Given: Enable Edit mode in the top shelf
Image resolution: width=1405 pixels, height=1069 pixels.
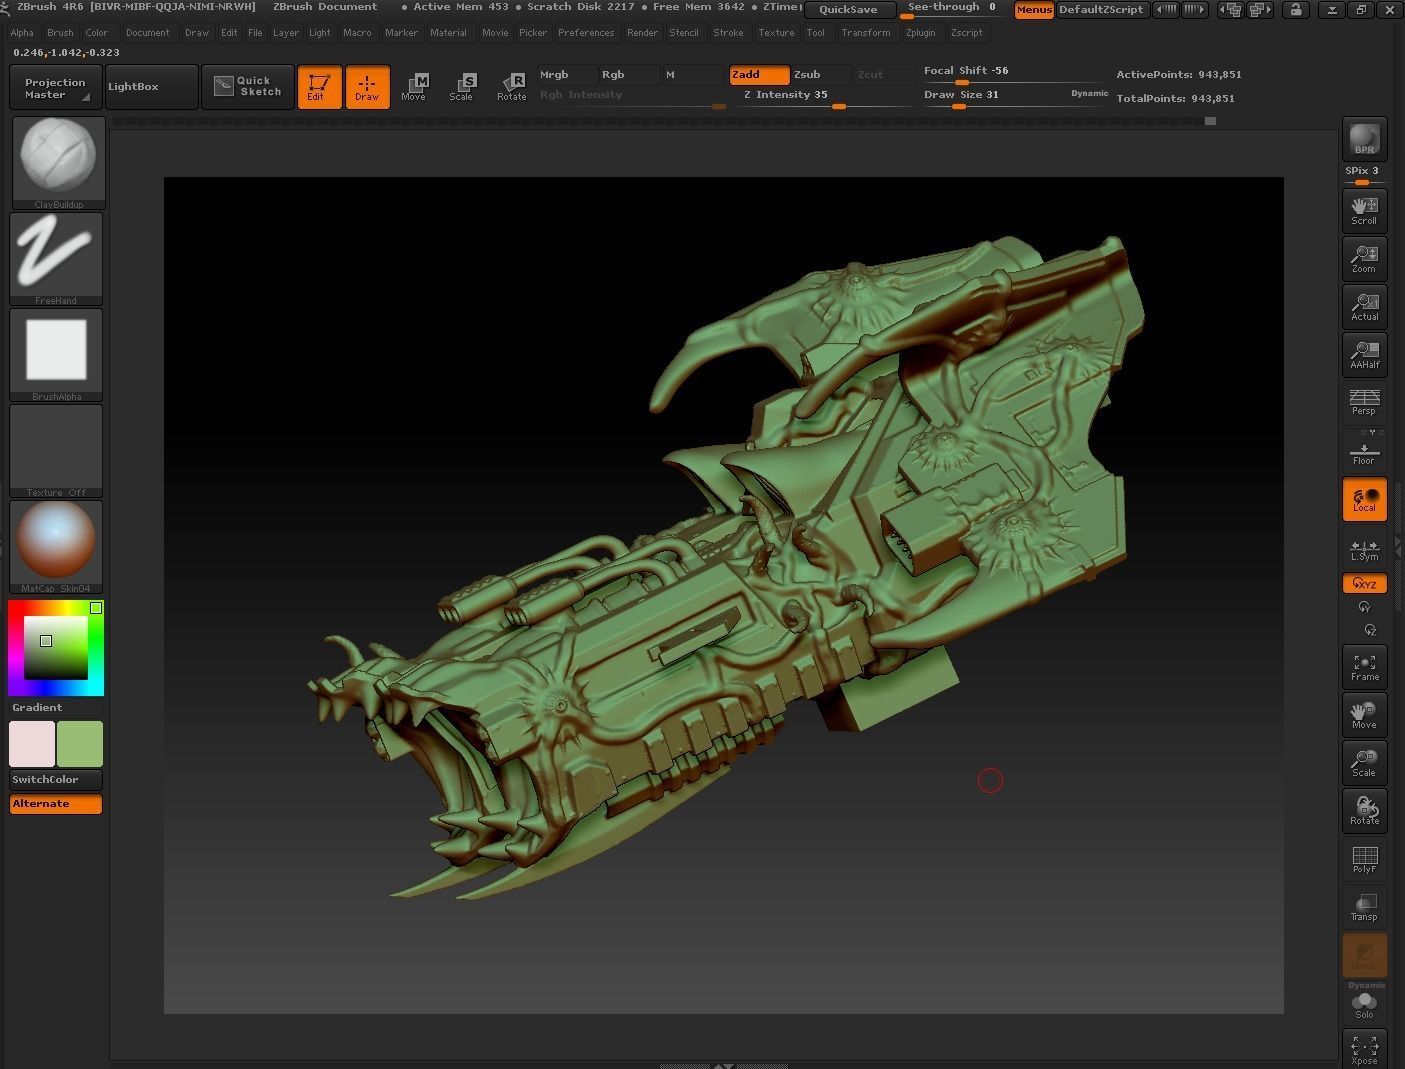Looking at the screenshot, I should (319, 87).
